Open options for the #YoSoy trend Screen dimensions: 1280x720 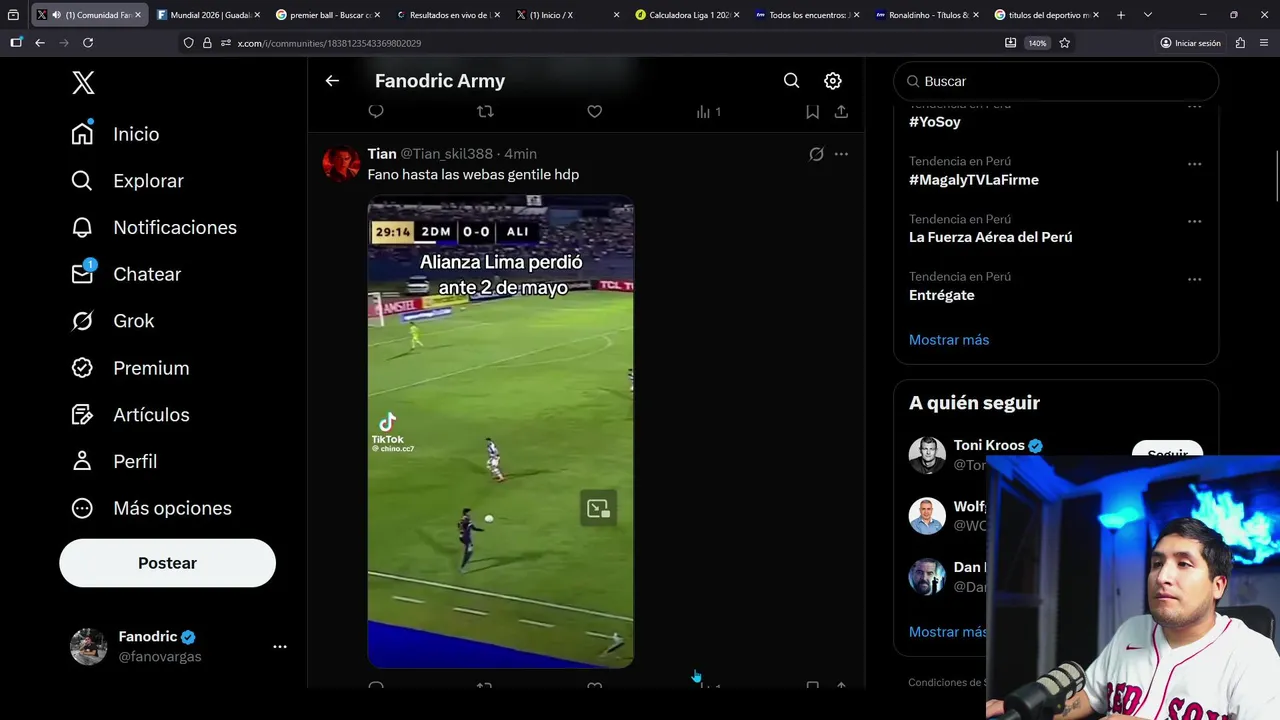1194,106
